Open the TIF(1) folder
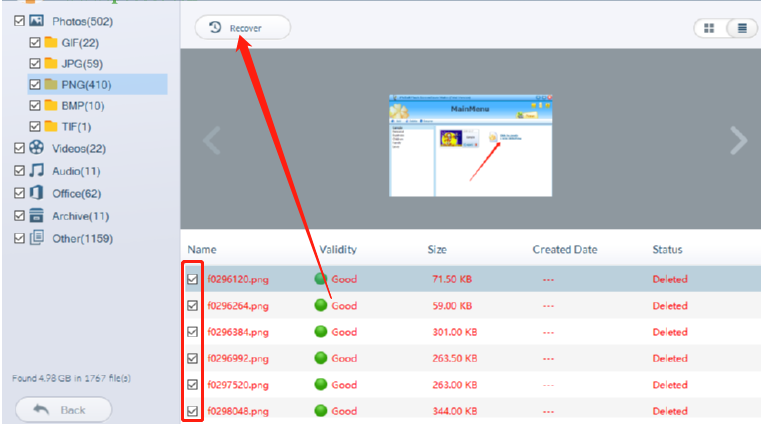The width and height of the screenshot is (768, 425). (x=76, y=127)
